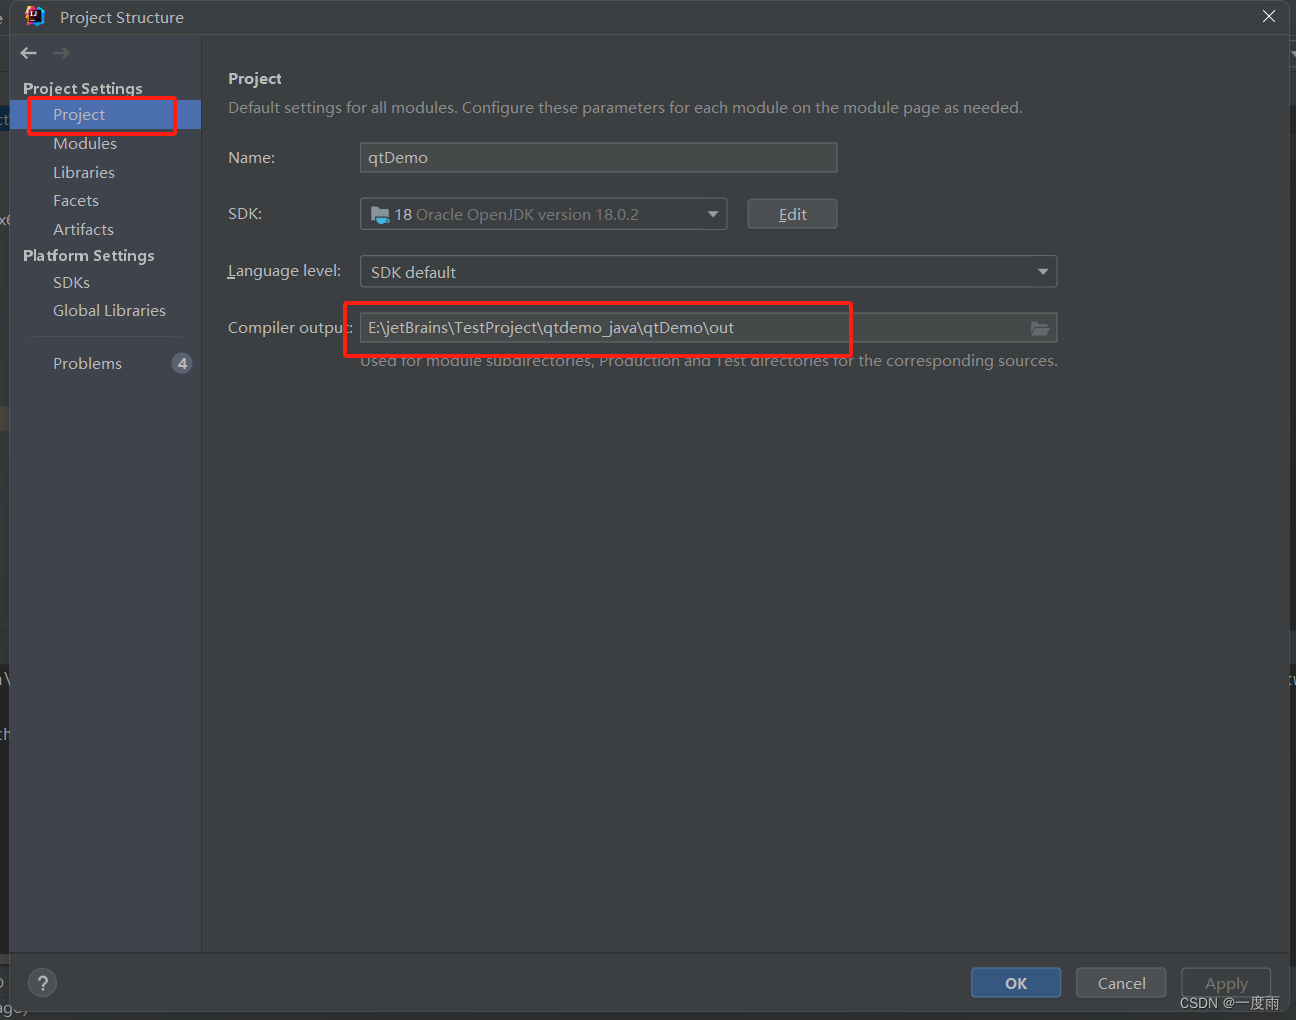Select Facets in the sidebar

[75, 200]
